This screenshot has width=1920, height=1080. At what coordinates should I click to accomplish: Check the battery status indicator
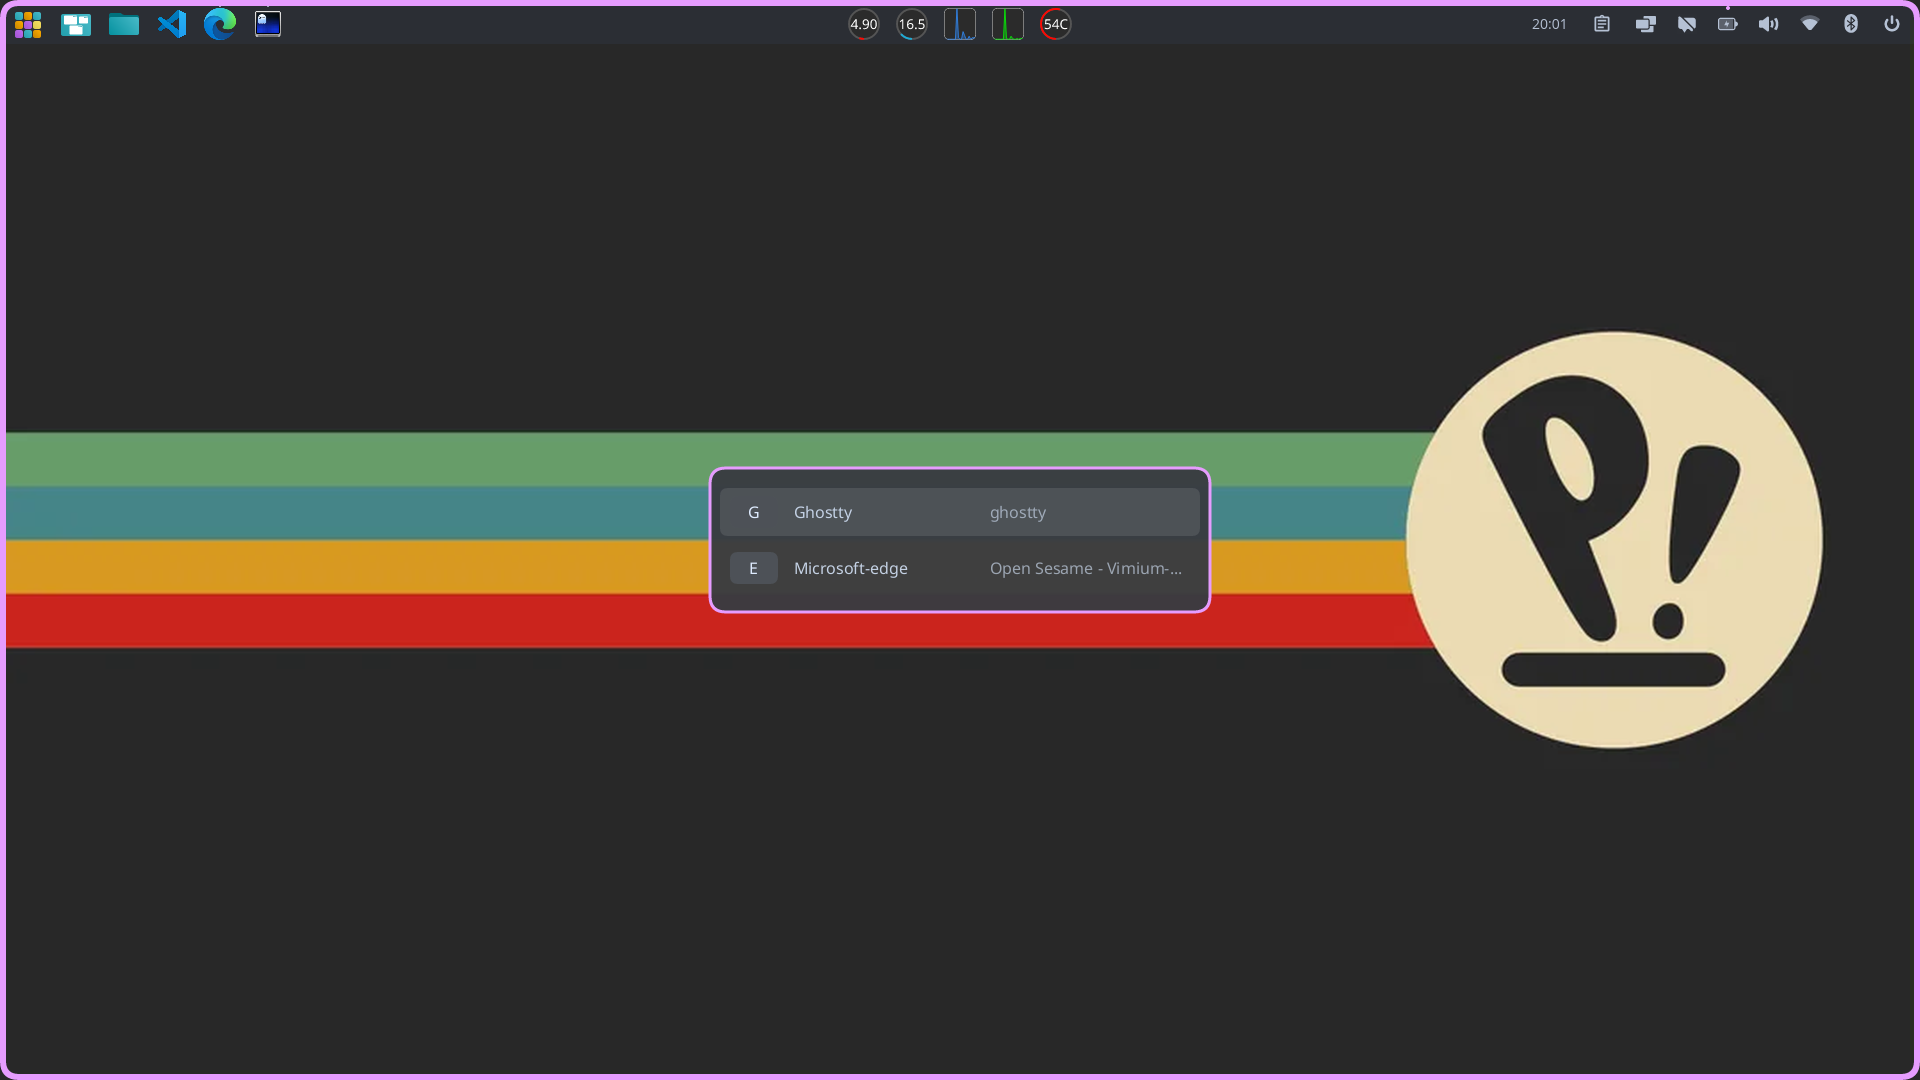[1727, 24]
